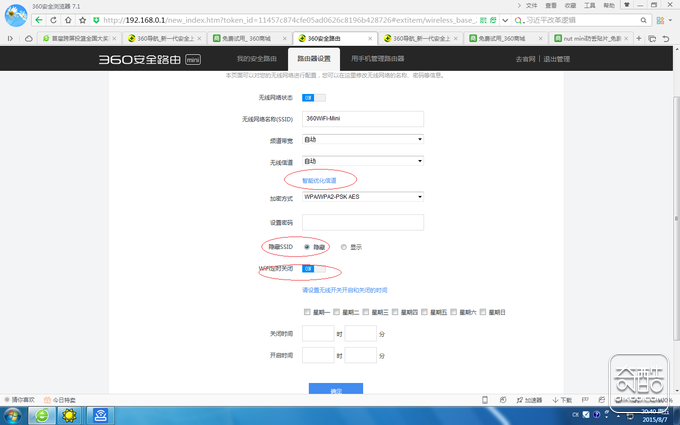Image resolution: width=680 pixels, height=425 pixels.
Task: Open the 用手机管理路由器 tab
Action: [377, 59]
